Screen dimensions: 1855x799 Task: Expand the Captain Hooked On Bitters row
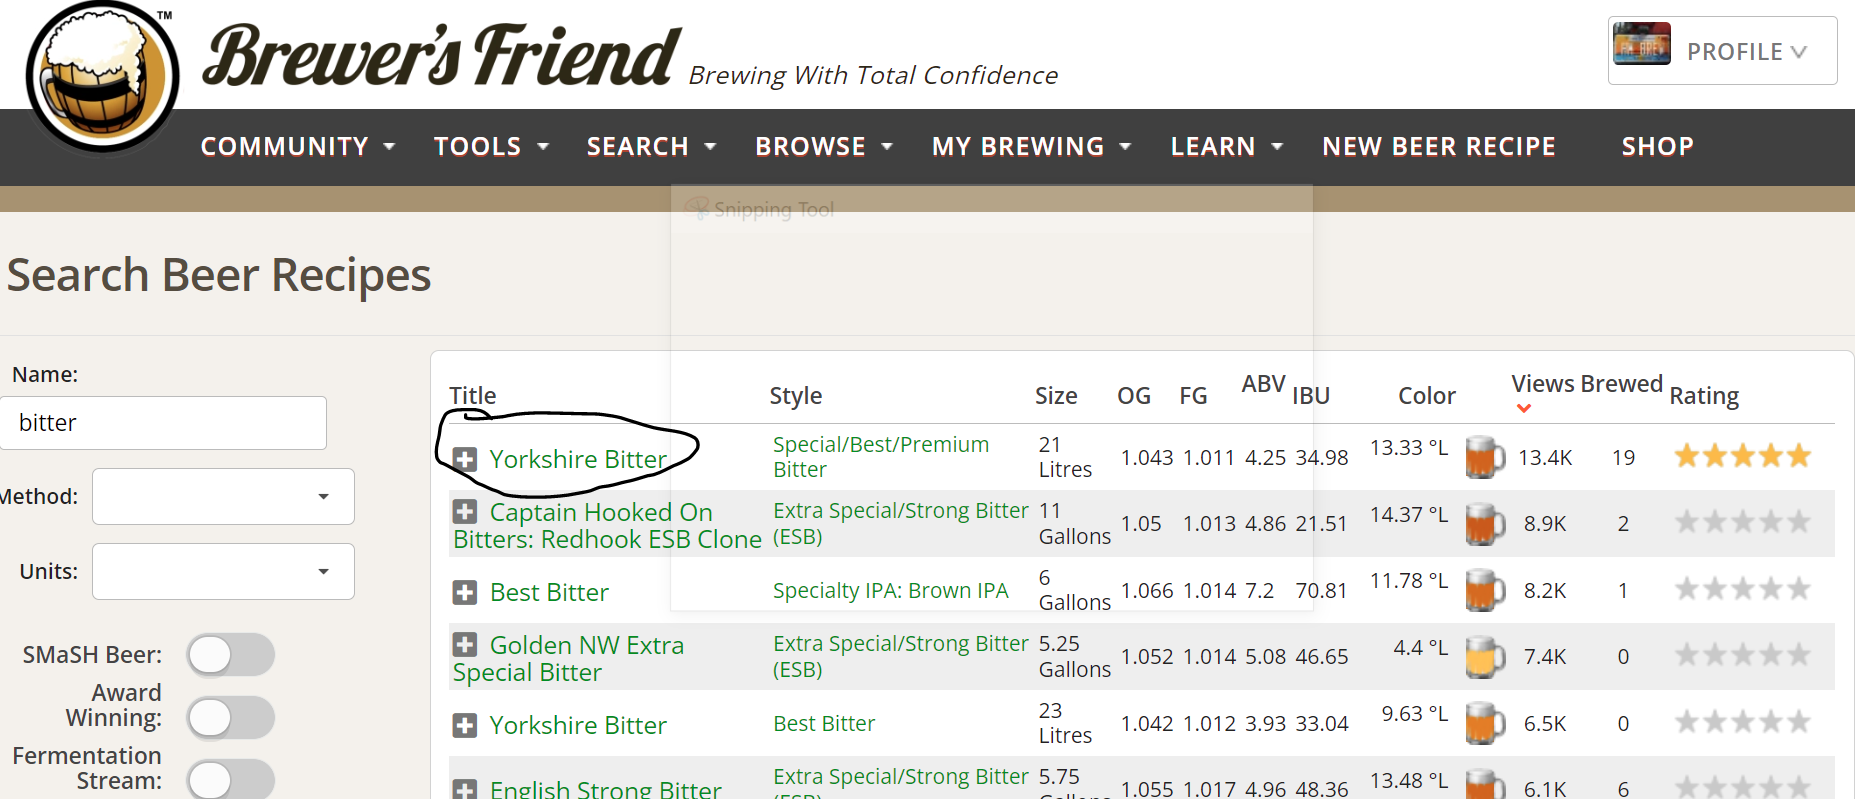point(465,512)
